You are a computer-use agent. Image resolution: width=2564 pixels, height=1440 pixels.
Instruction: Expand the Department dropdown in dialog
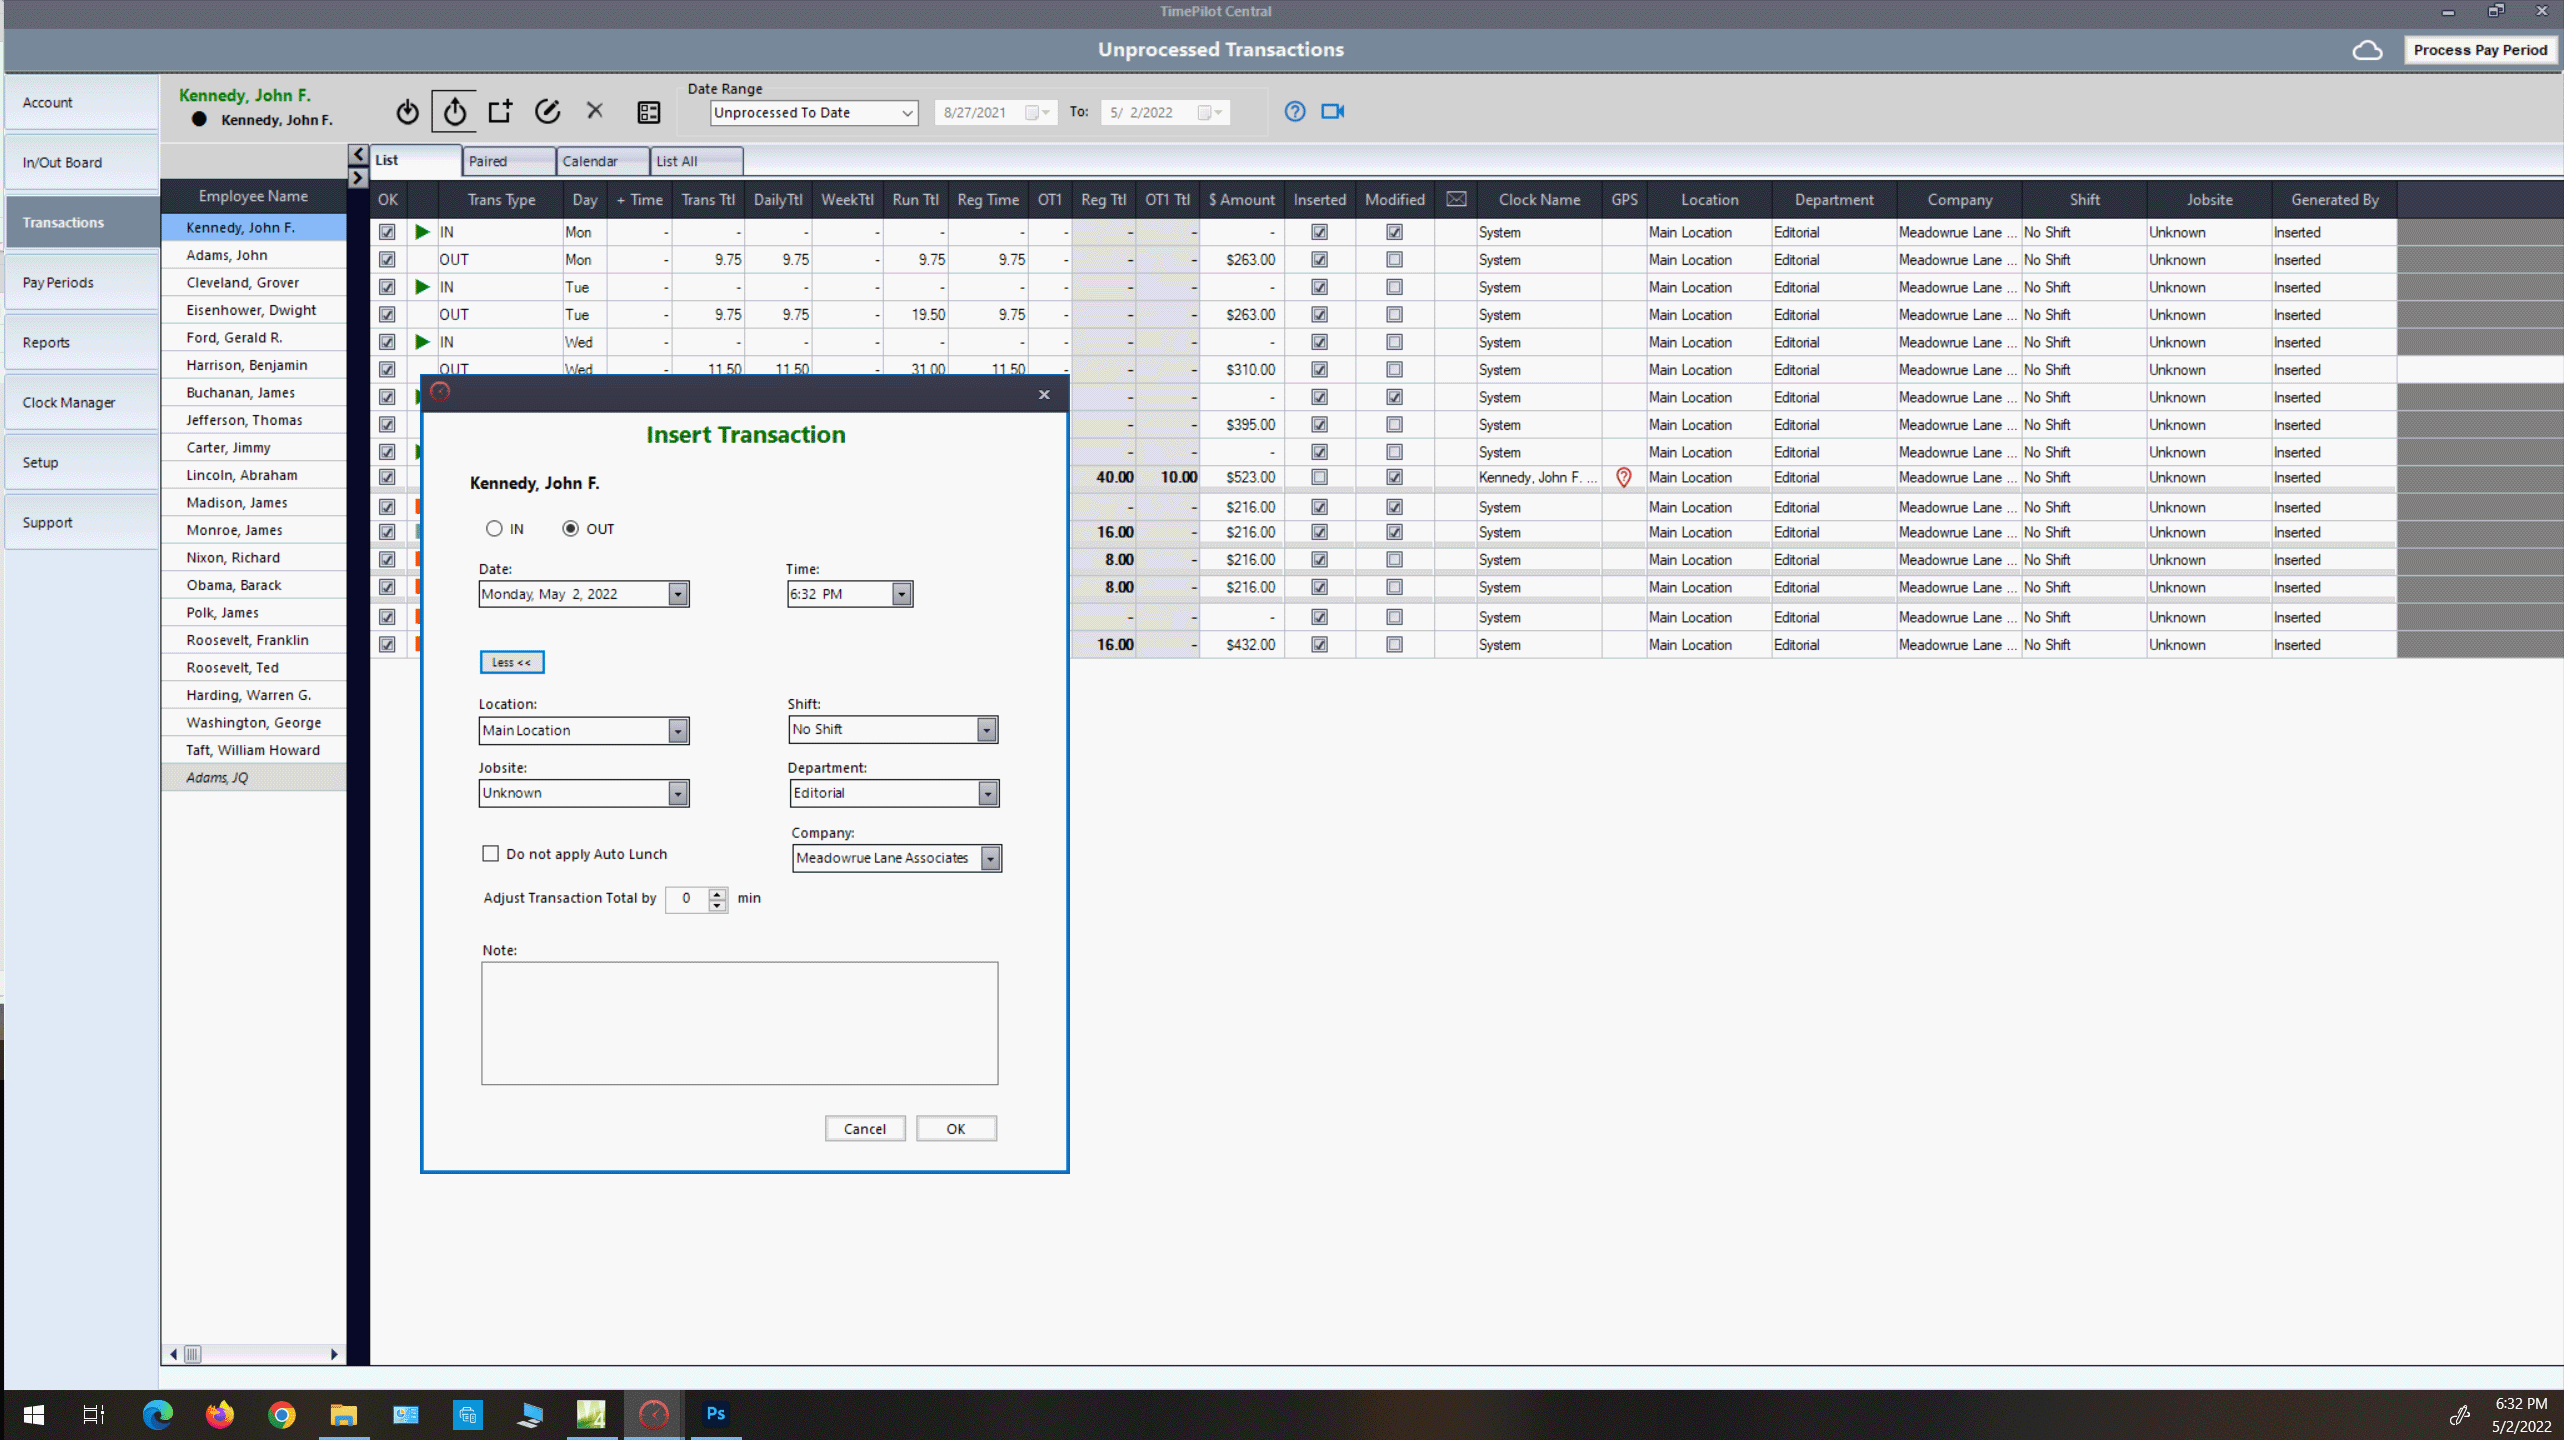tap(988, 794)
